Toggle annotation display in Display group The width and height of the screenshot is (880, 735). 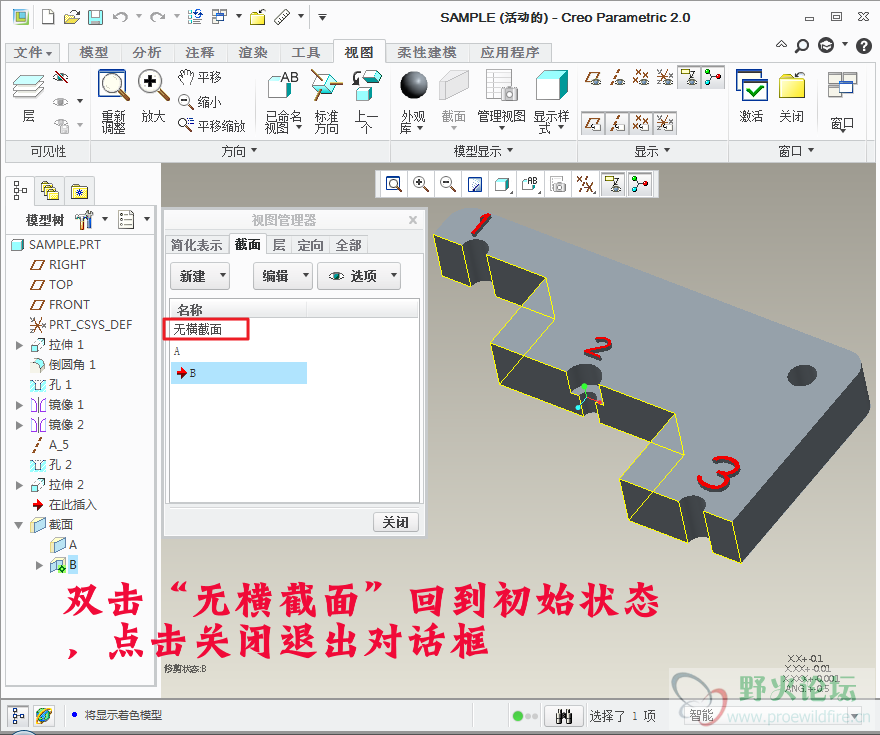689,77
